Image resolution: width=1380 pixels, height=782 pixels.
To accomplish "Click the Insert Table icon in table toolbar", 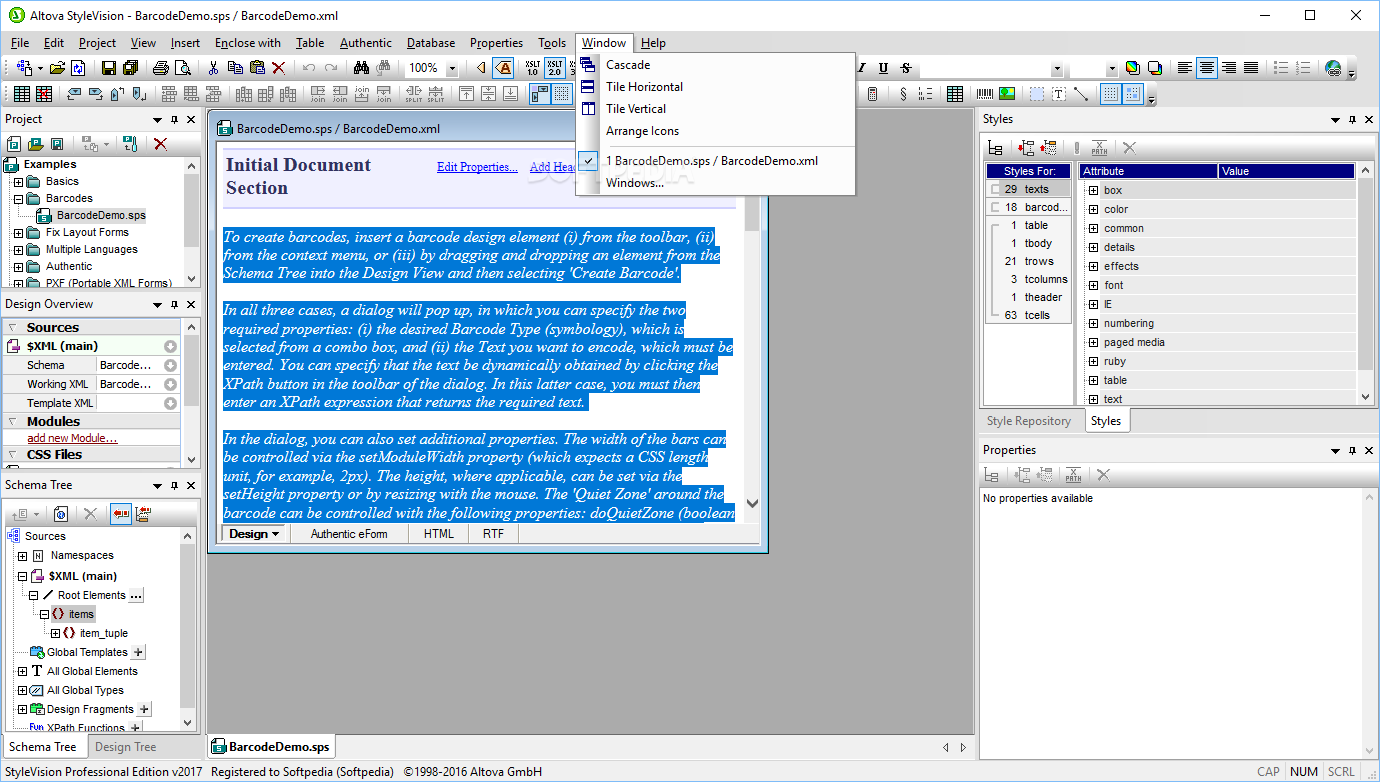I will tap(22, 94).
